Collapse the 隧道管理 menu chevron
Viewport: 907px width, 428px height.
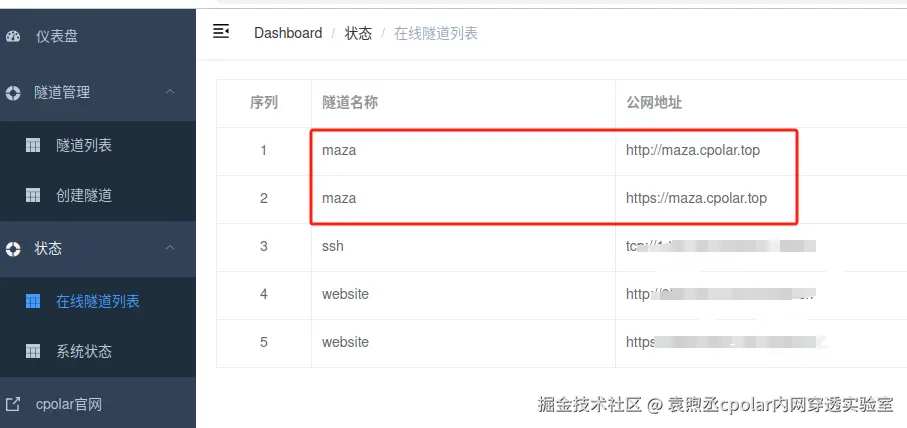point(170,92)
